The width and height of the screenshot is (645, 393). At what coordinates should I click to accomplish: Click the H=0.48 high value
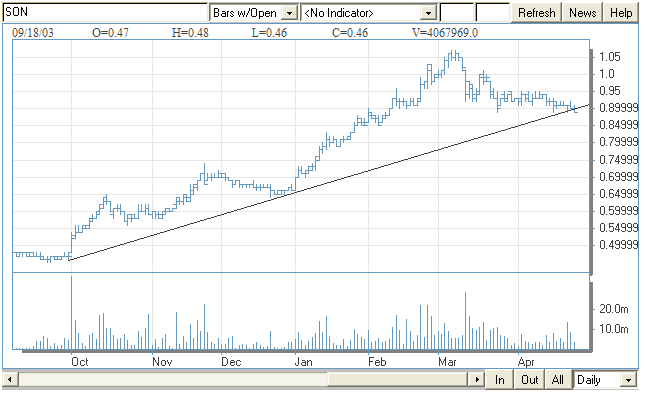(190, 33)
